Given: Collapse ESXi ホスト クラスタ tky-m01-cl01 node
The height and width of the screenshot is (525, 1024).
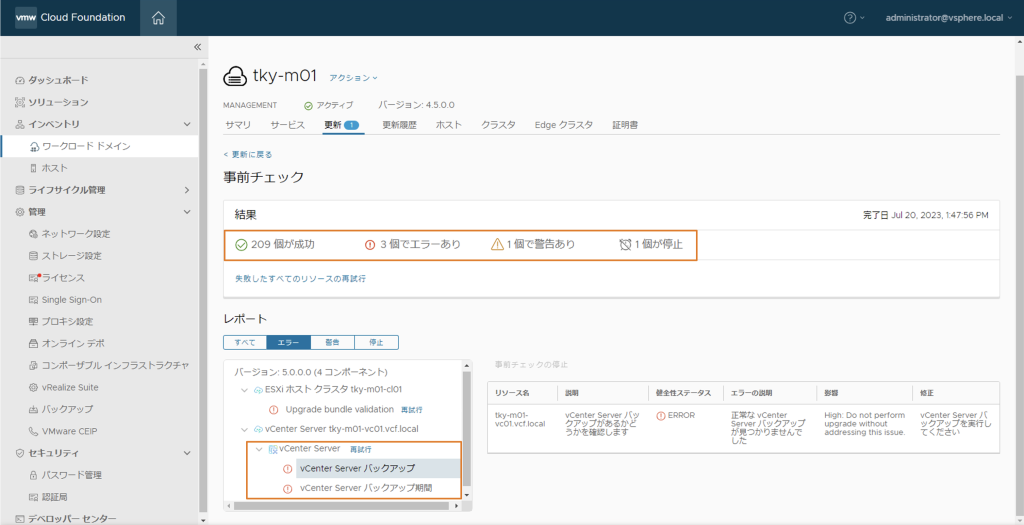Looking at the screenshot, I should point(244,390).
